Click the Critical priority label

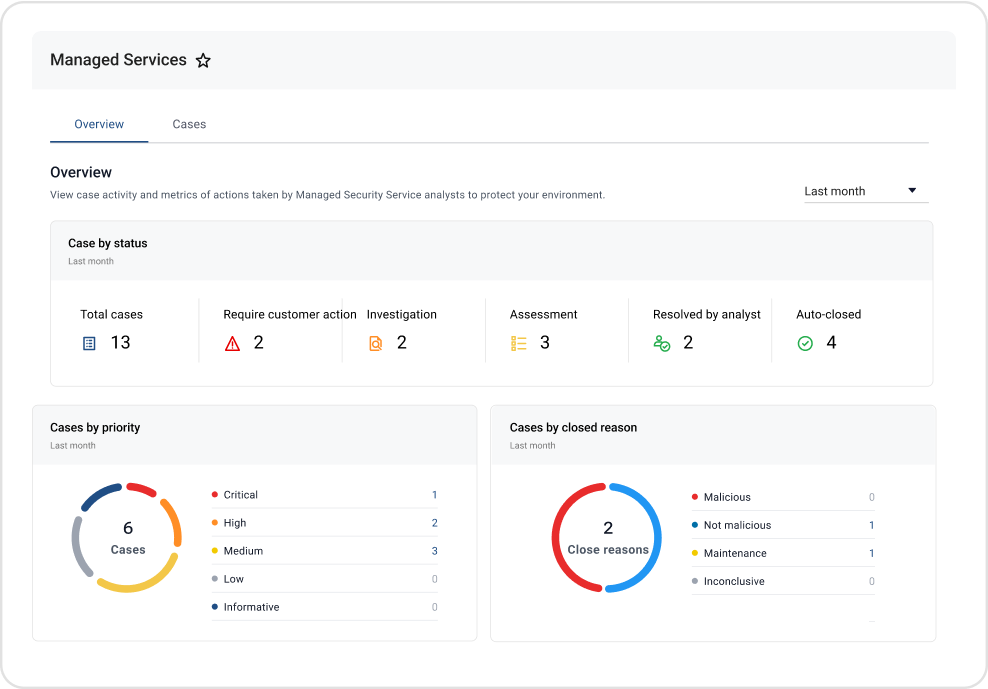241,495
